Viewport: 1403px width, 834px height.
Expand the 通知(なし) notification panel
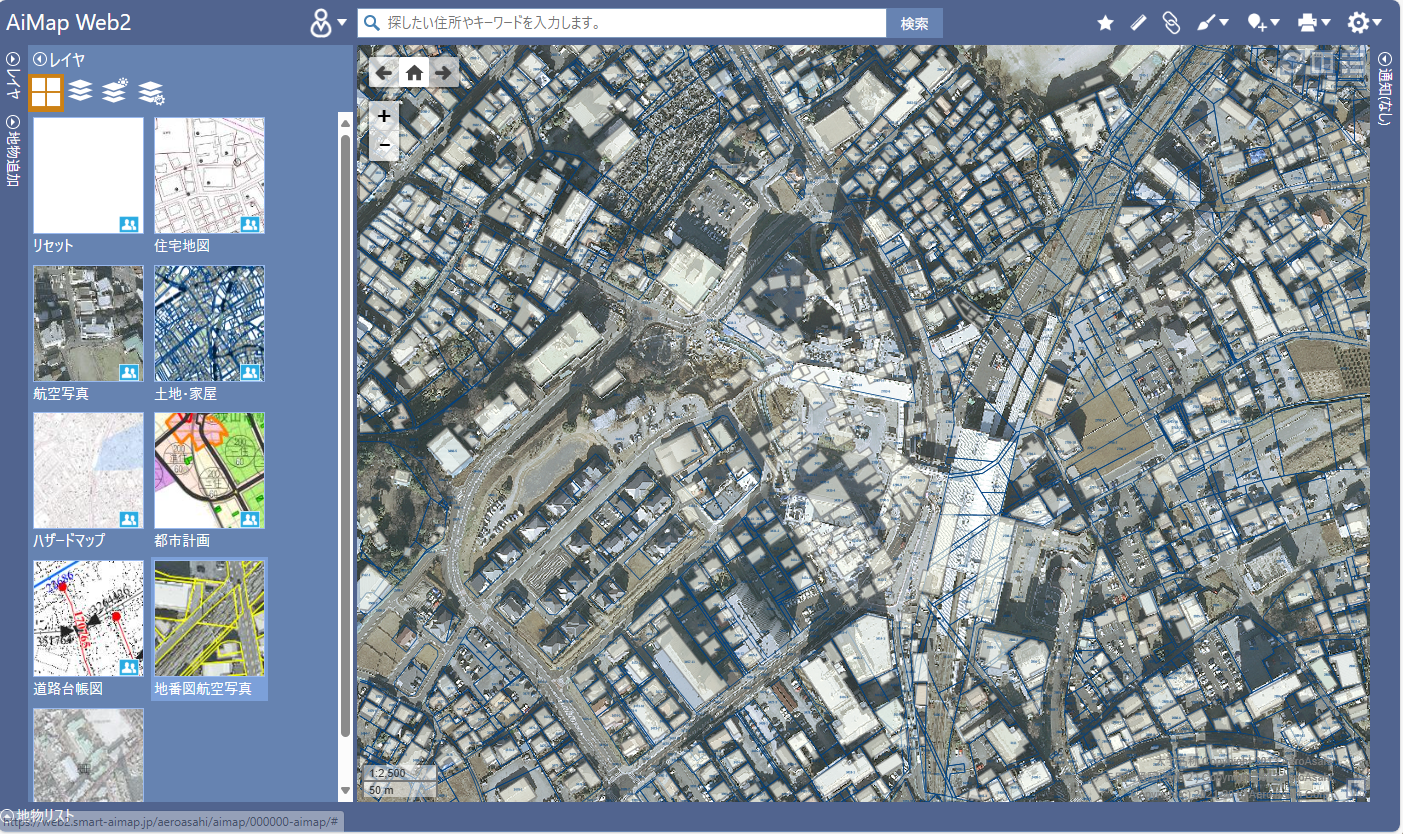click(x=1385, y=89)
